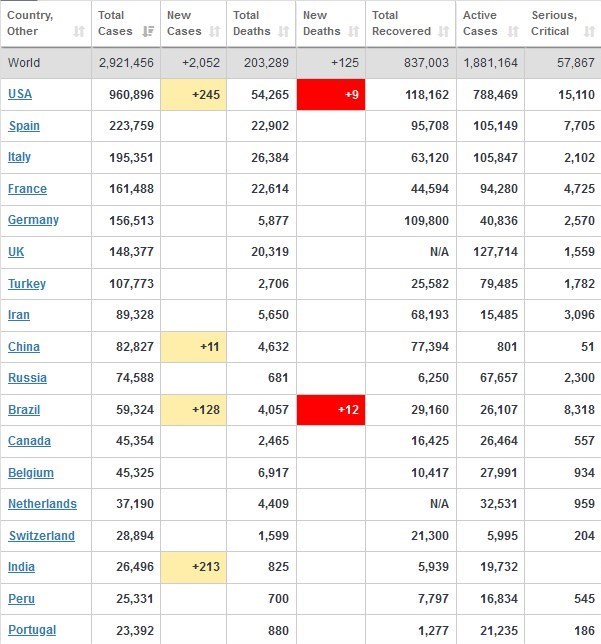Image resolution: width=601 pixels, height=644 pixels.
Task: Click the Brazil link
Action: [x=22, y=409]
